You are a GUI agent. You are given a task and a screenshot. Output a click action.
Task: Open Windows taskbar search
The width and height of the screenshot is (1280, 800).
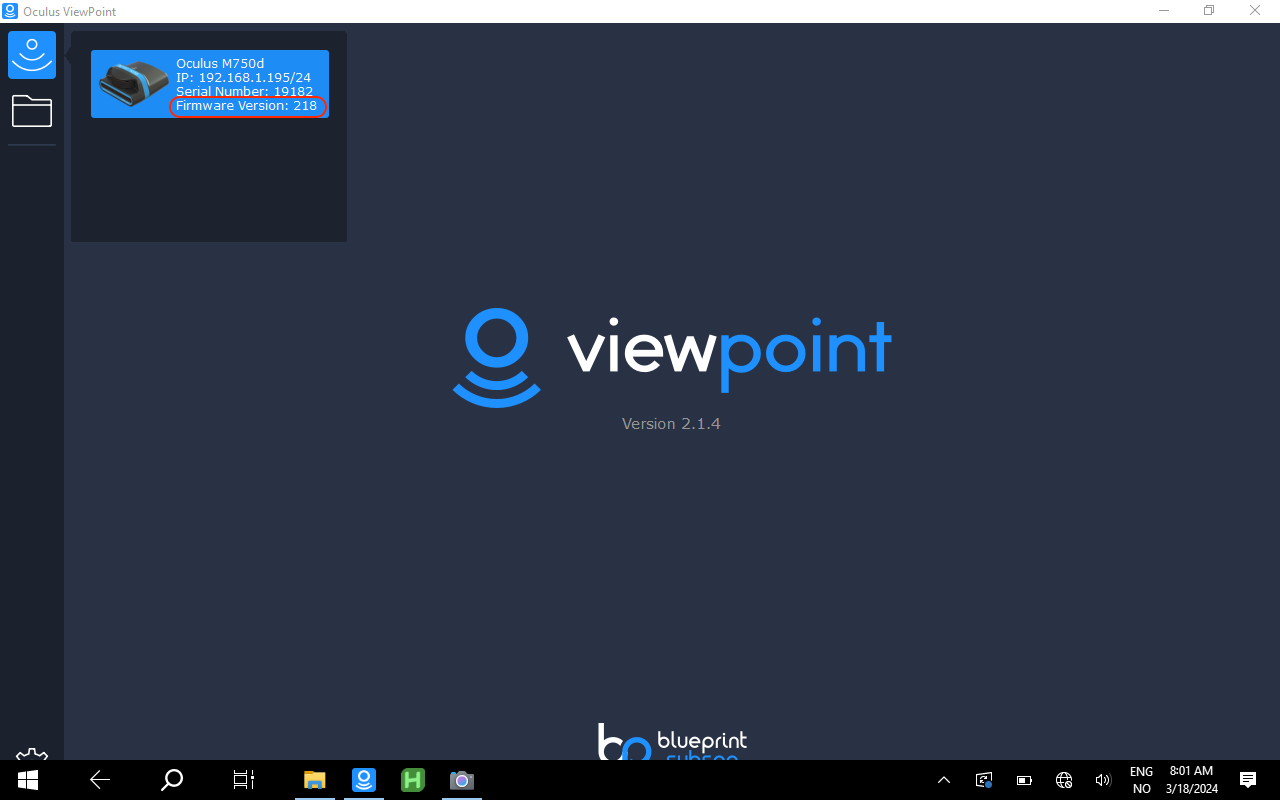point(172,780)
